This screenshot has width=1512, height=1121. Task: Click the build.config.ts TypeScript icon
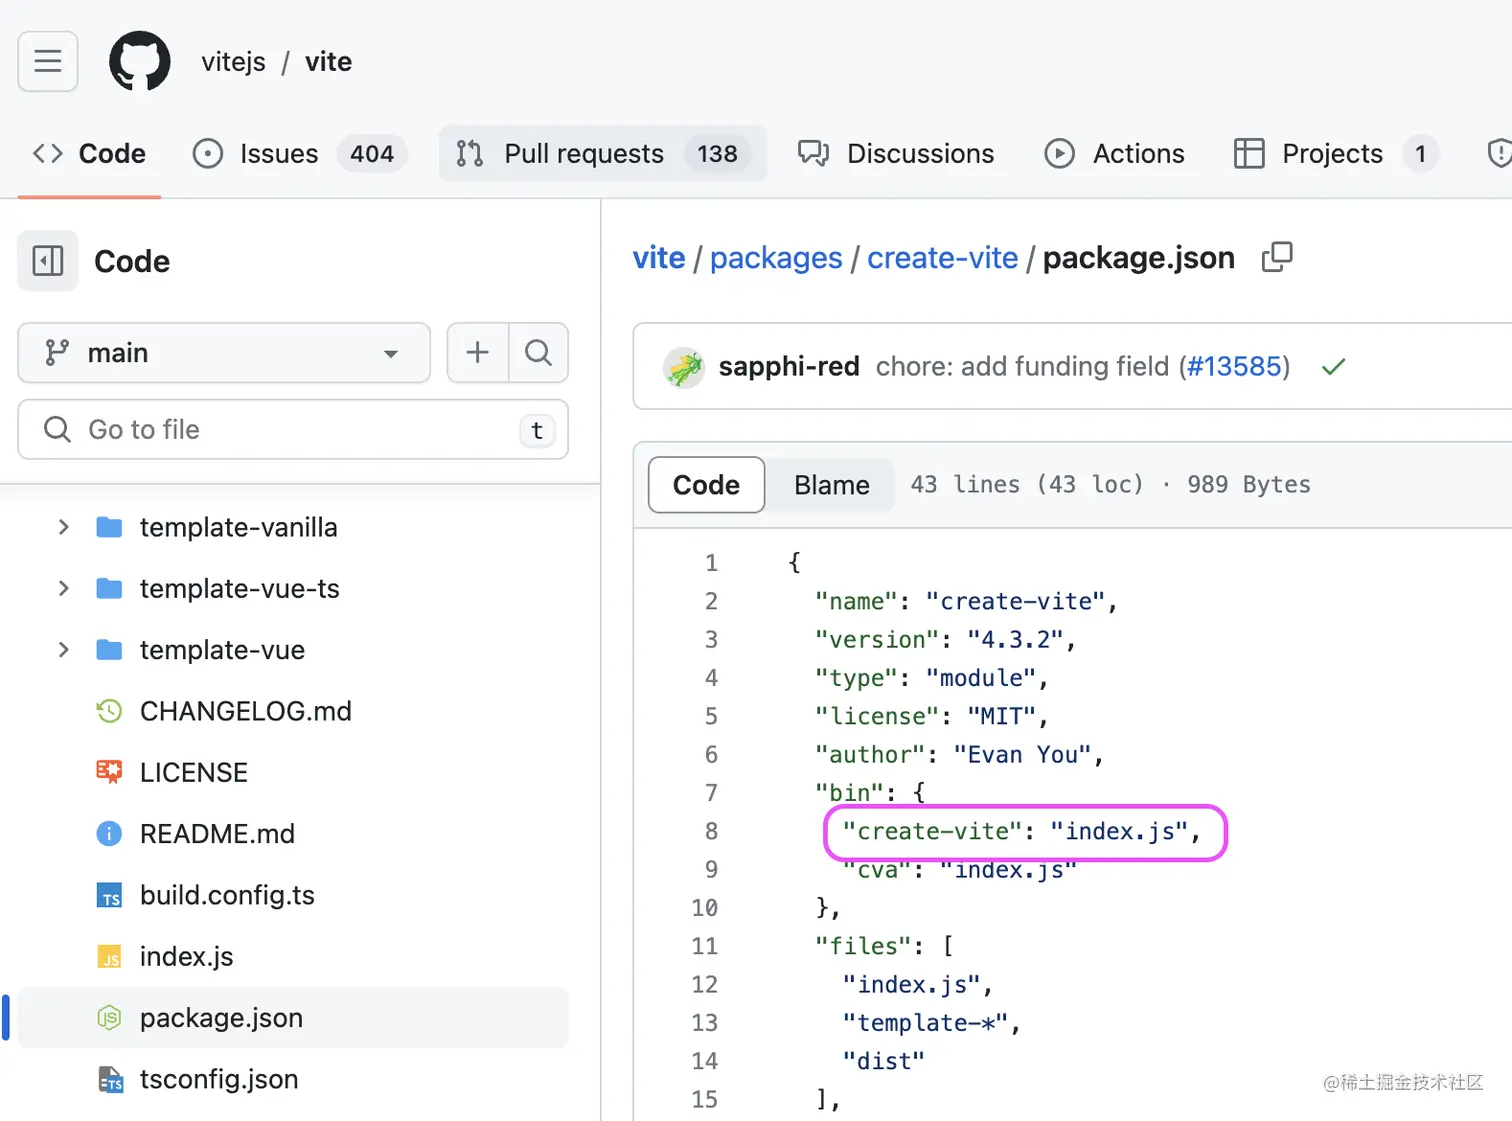coord(109,895)
